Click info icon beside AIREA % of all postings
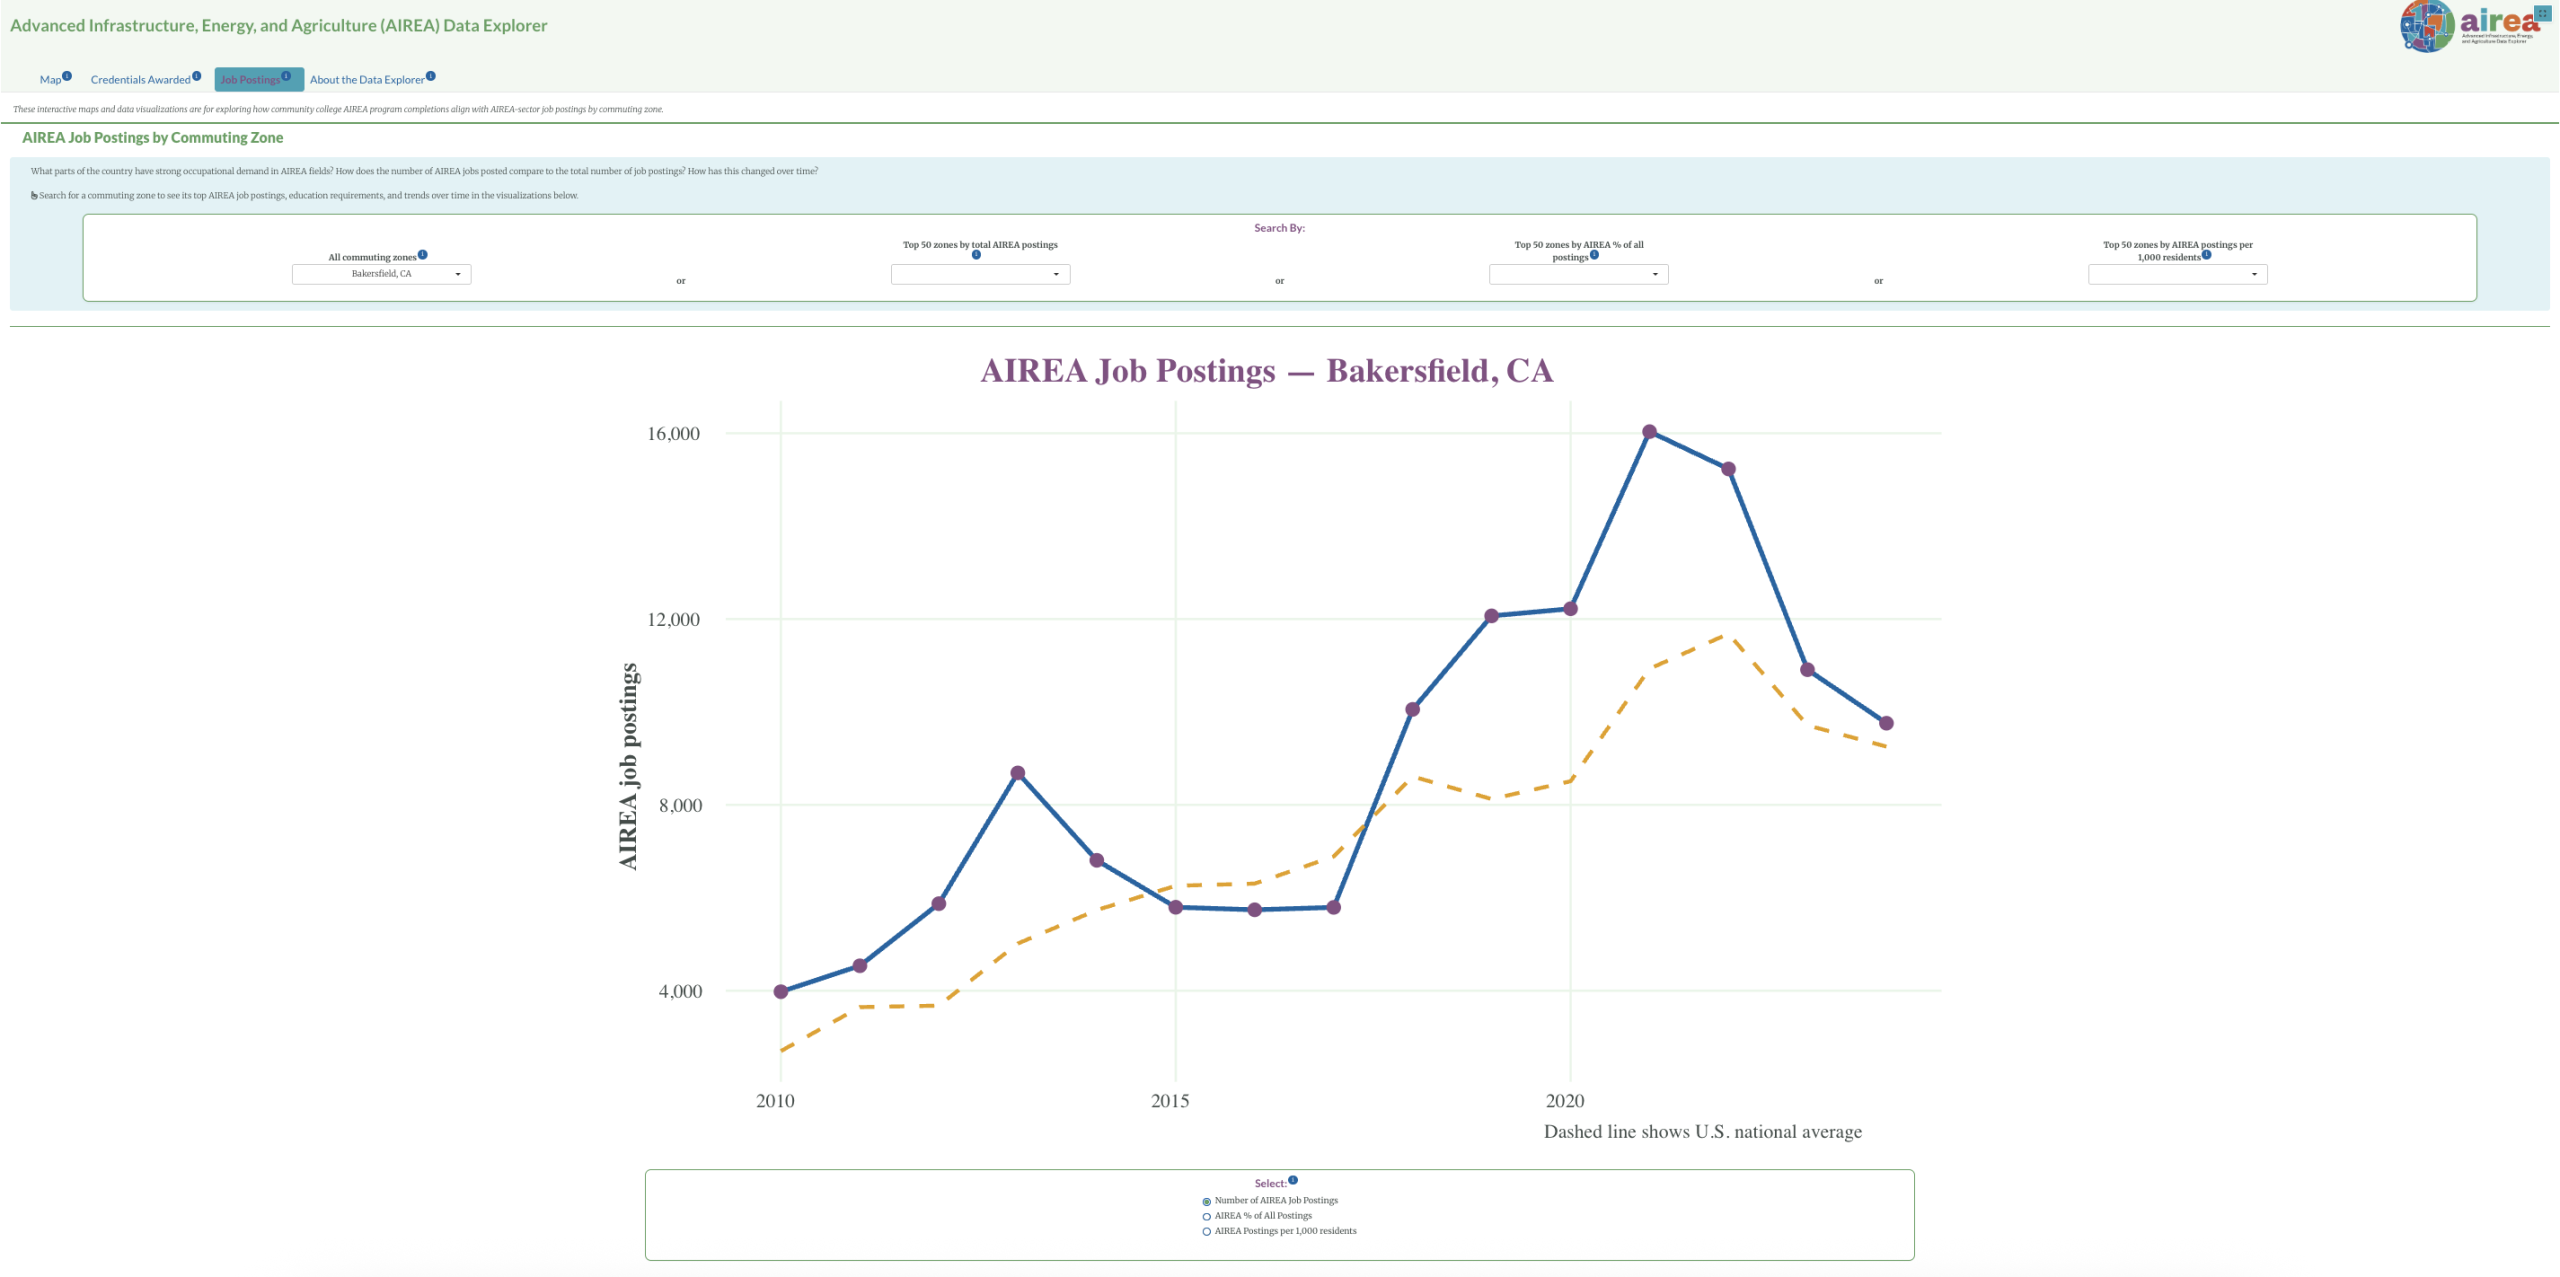This screenshot has width=2560, height=1277. click(1594, 255)
